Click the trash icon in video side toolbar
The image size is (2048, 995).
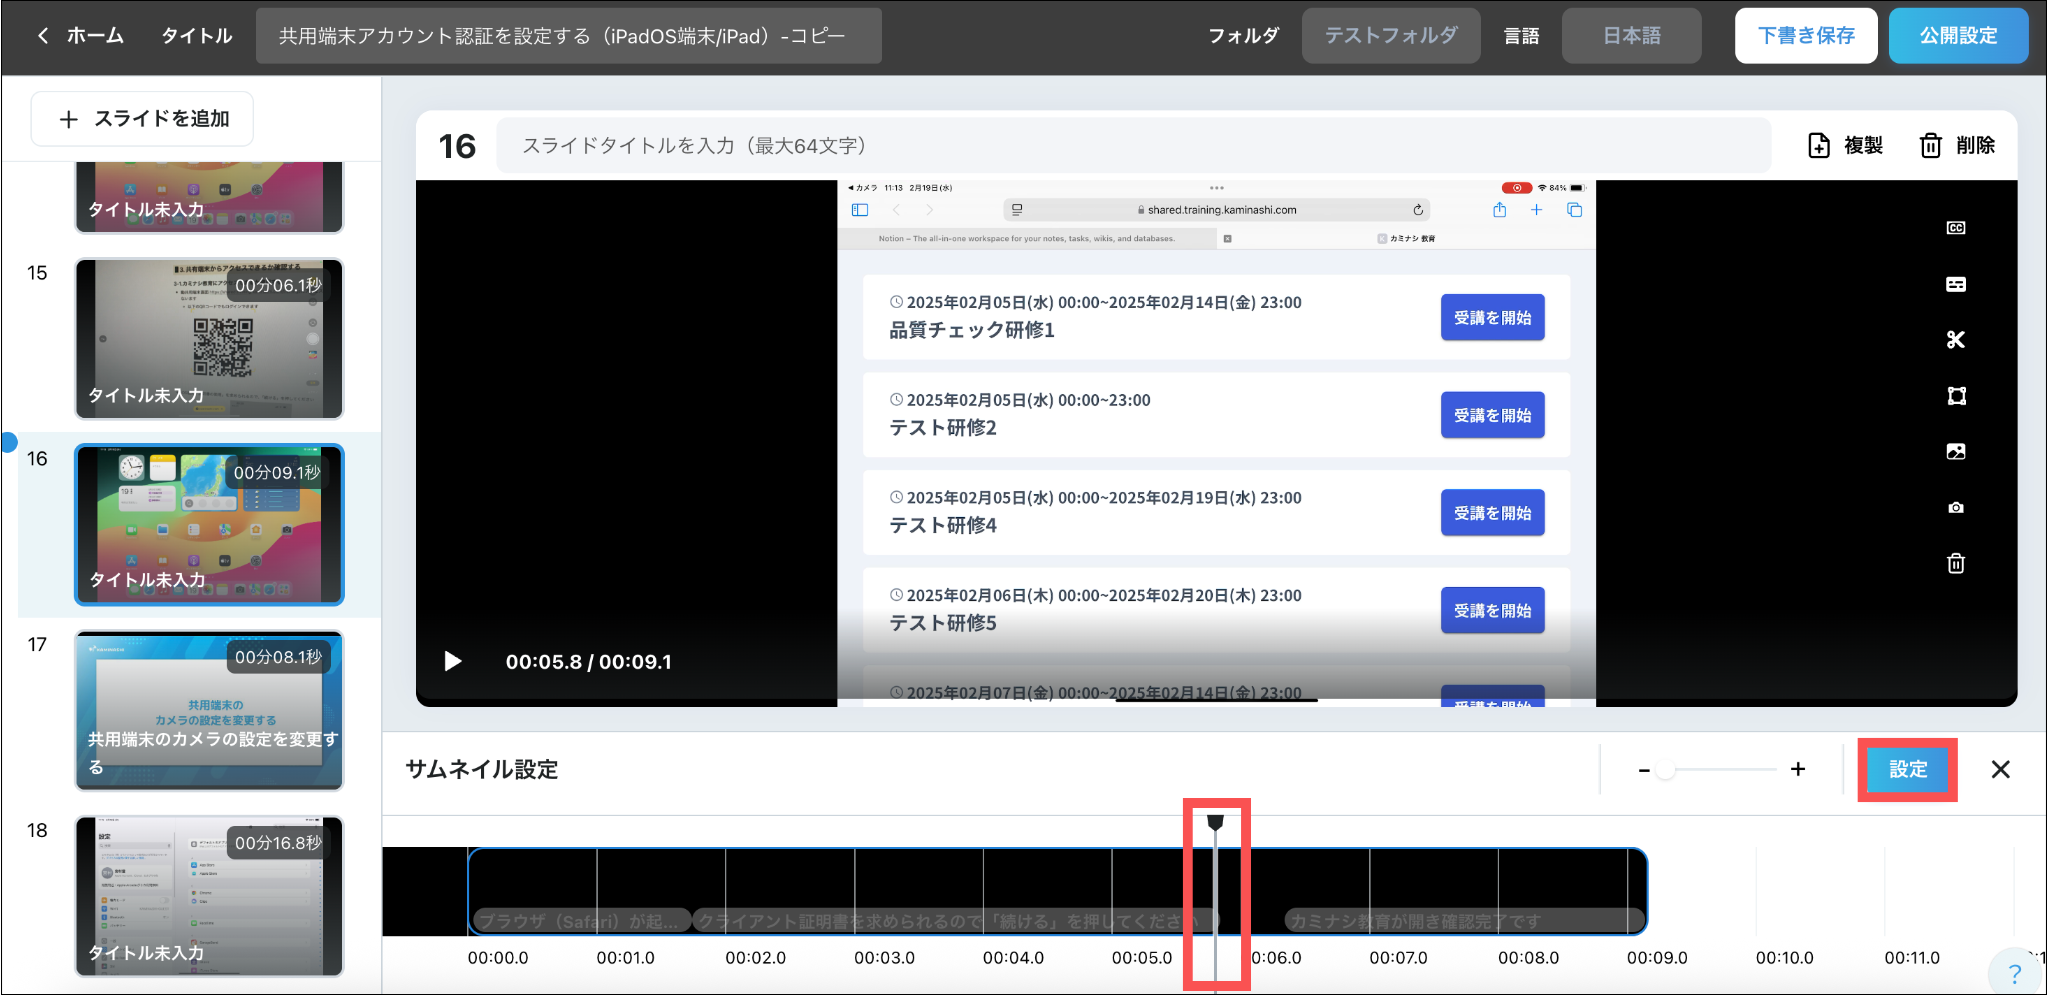[1956, 563]
